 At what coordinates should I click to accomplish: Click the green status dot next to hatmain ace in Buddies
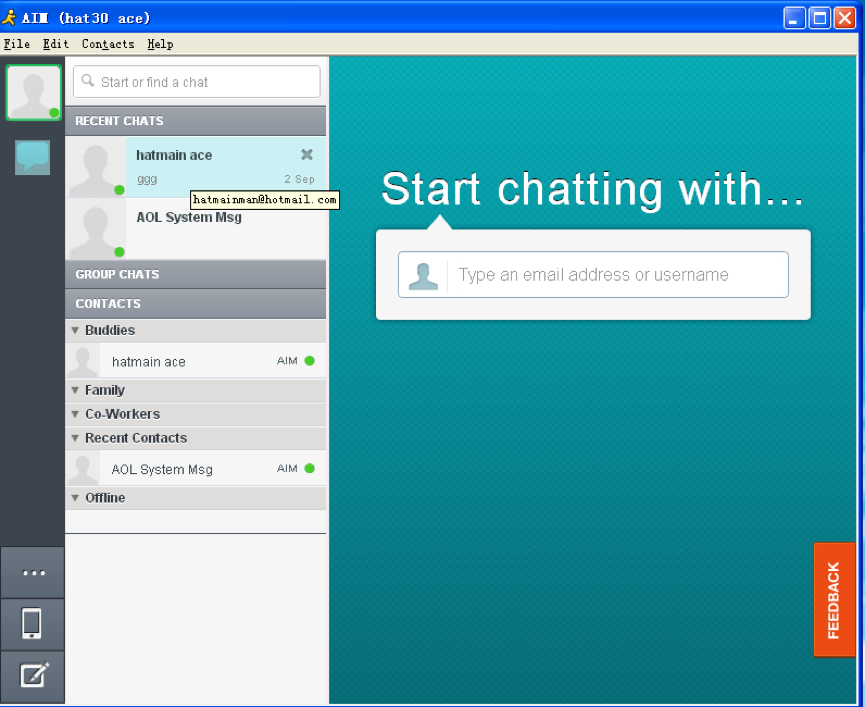pyautogui.click(x=309, y=361)
